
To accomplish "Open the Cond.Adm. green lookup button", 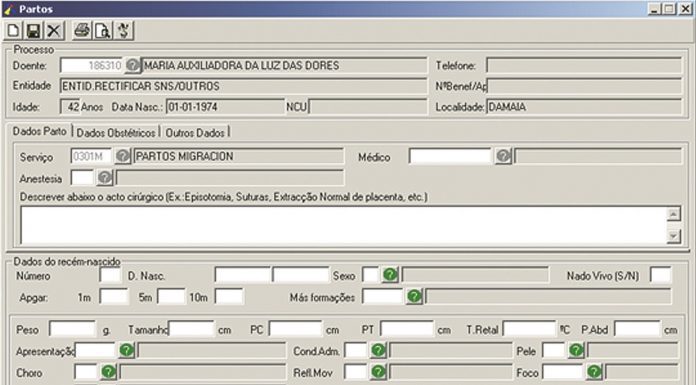I will pos(378,350).
